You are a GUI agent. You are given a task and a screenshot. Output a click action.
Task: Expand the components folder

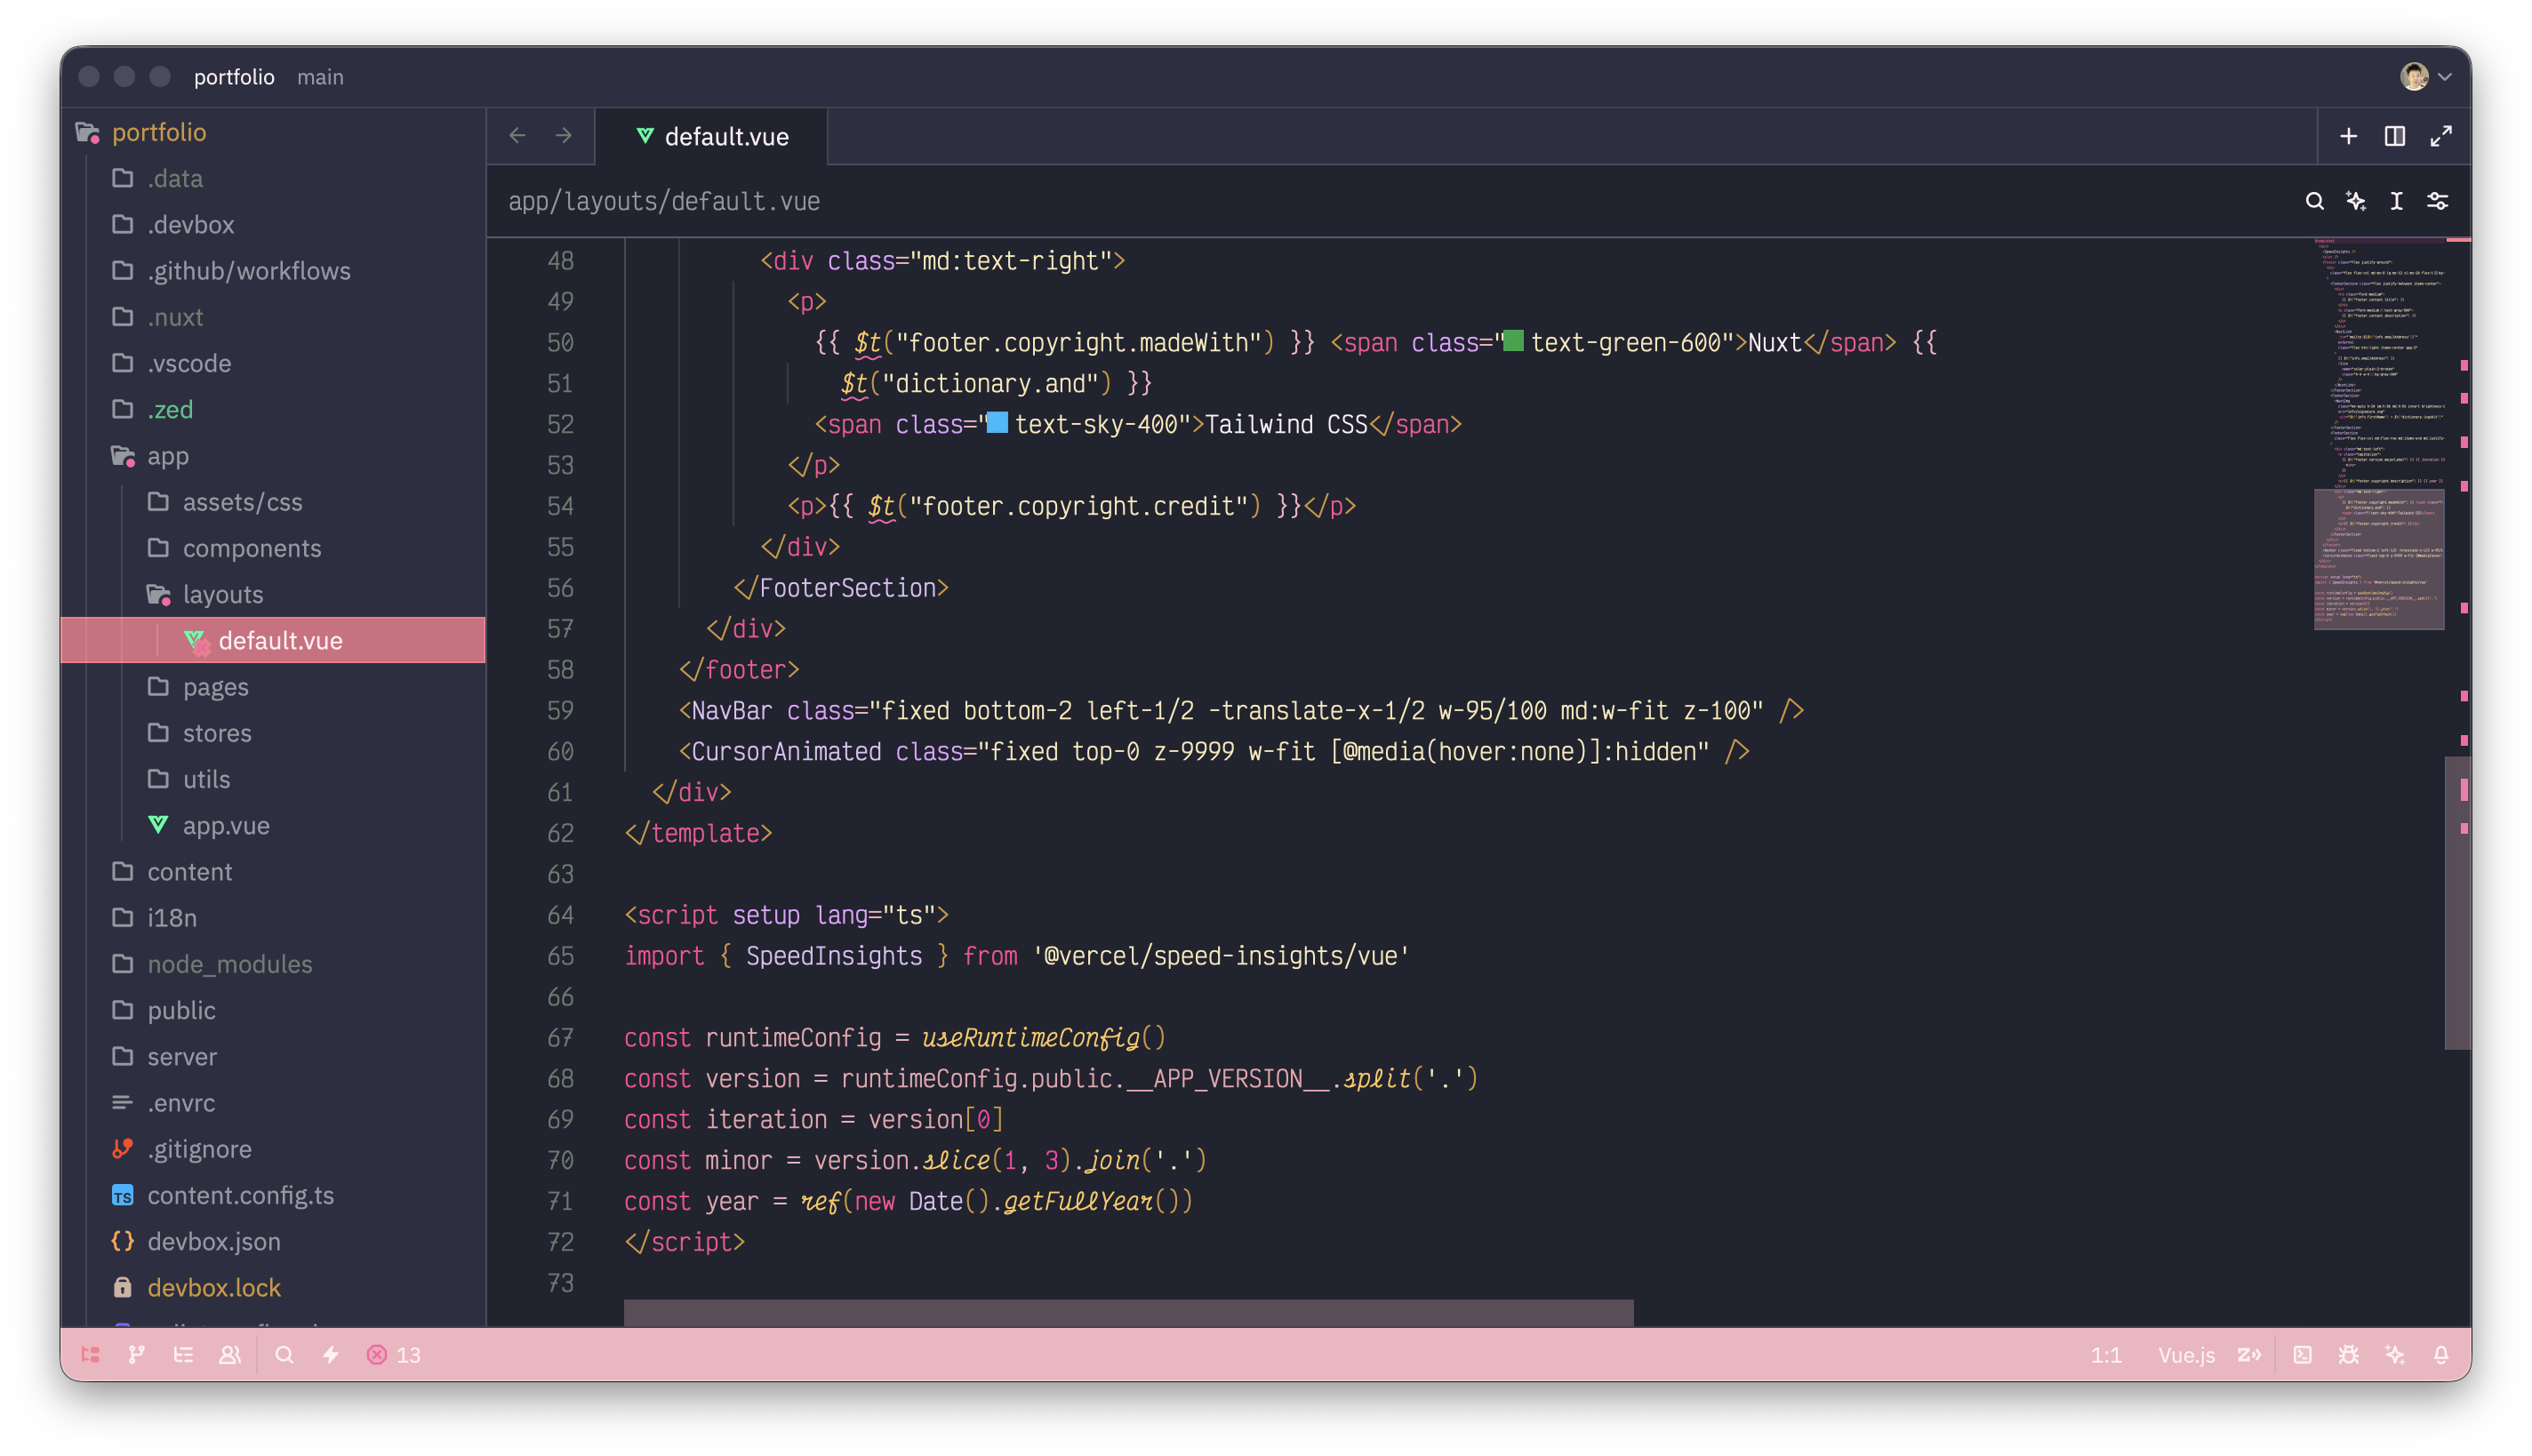(x=273, y=548)
